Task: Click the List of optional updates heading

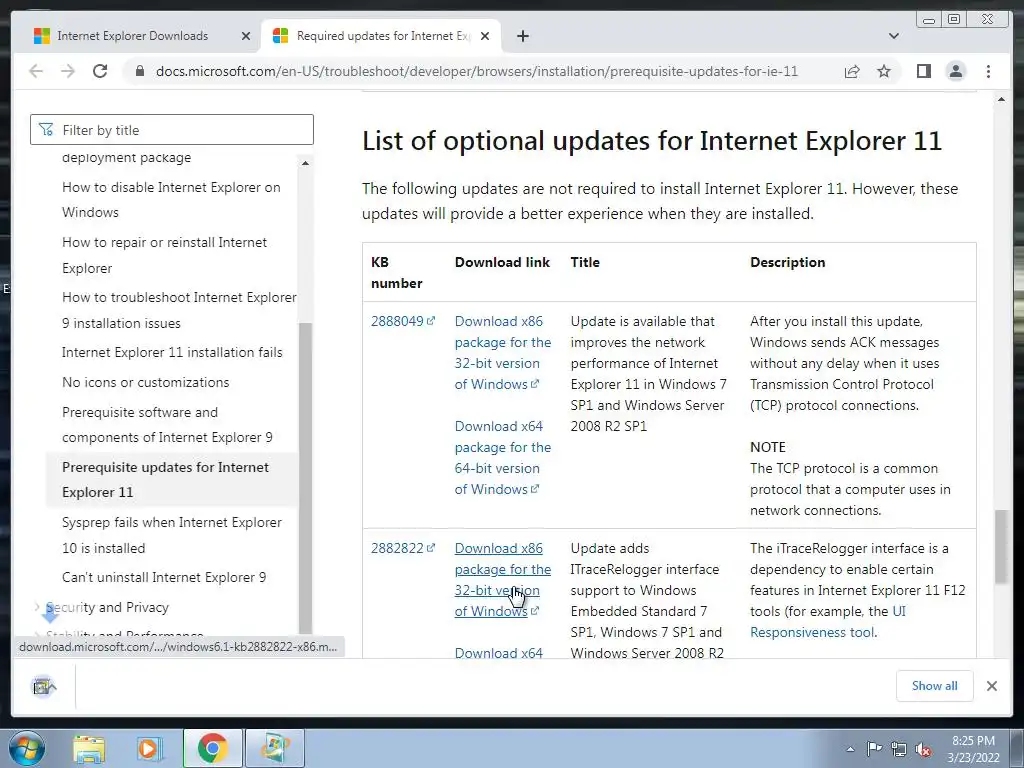Action: tap(652, 140)
